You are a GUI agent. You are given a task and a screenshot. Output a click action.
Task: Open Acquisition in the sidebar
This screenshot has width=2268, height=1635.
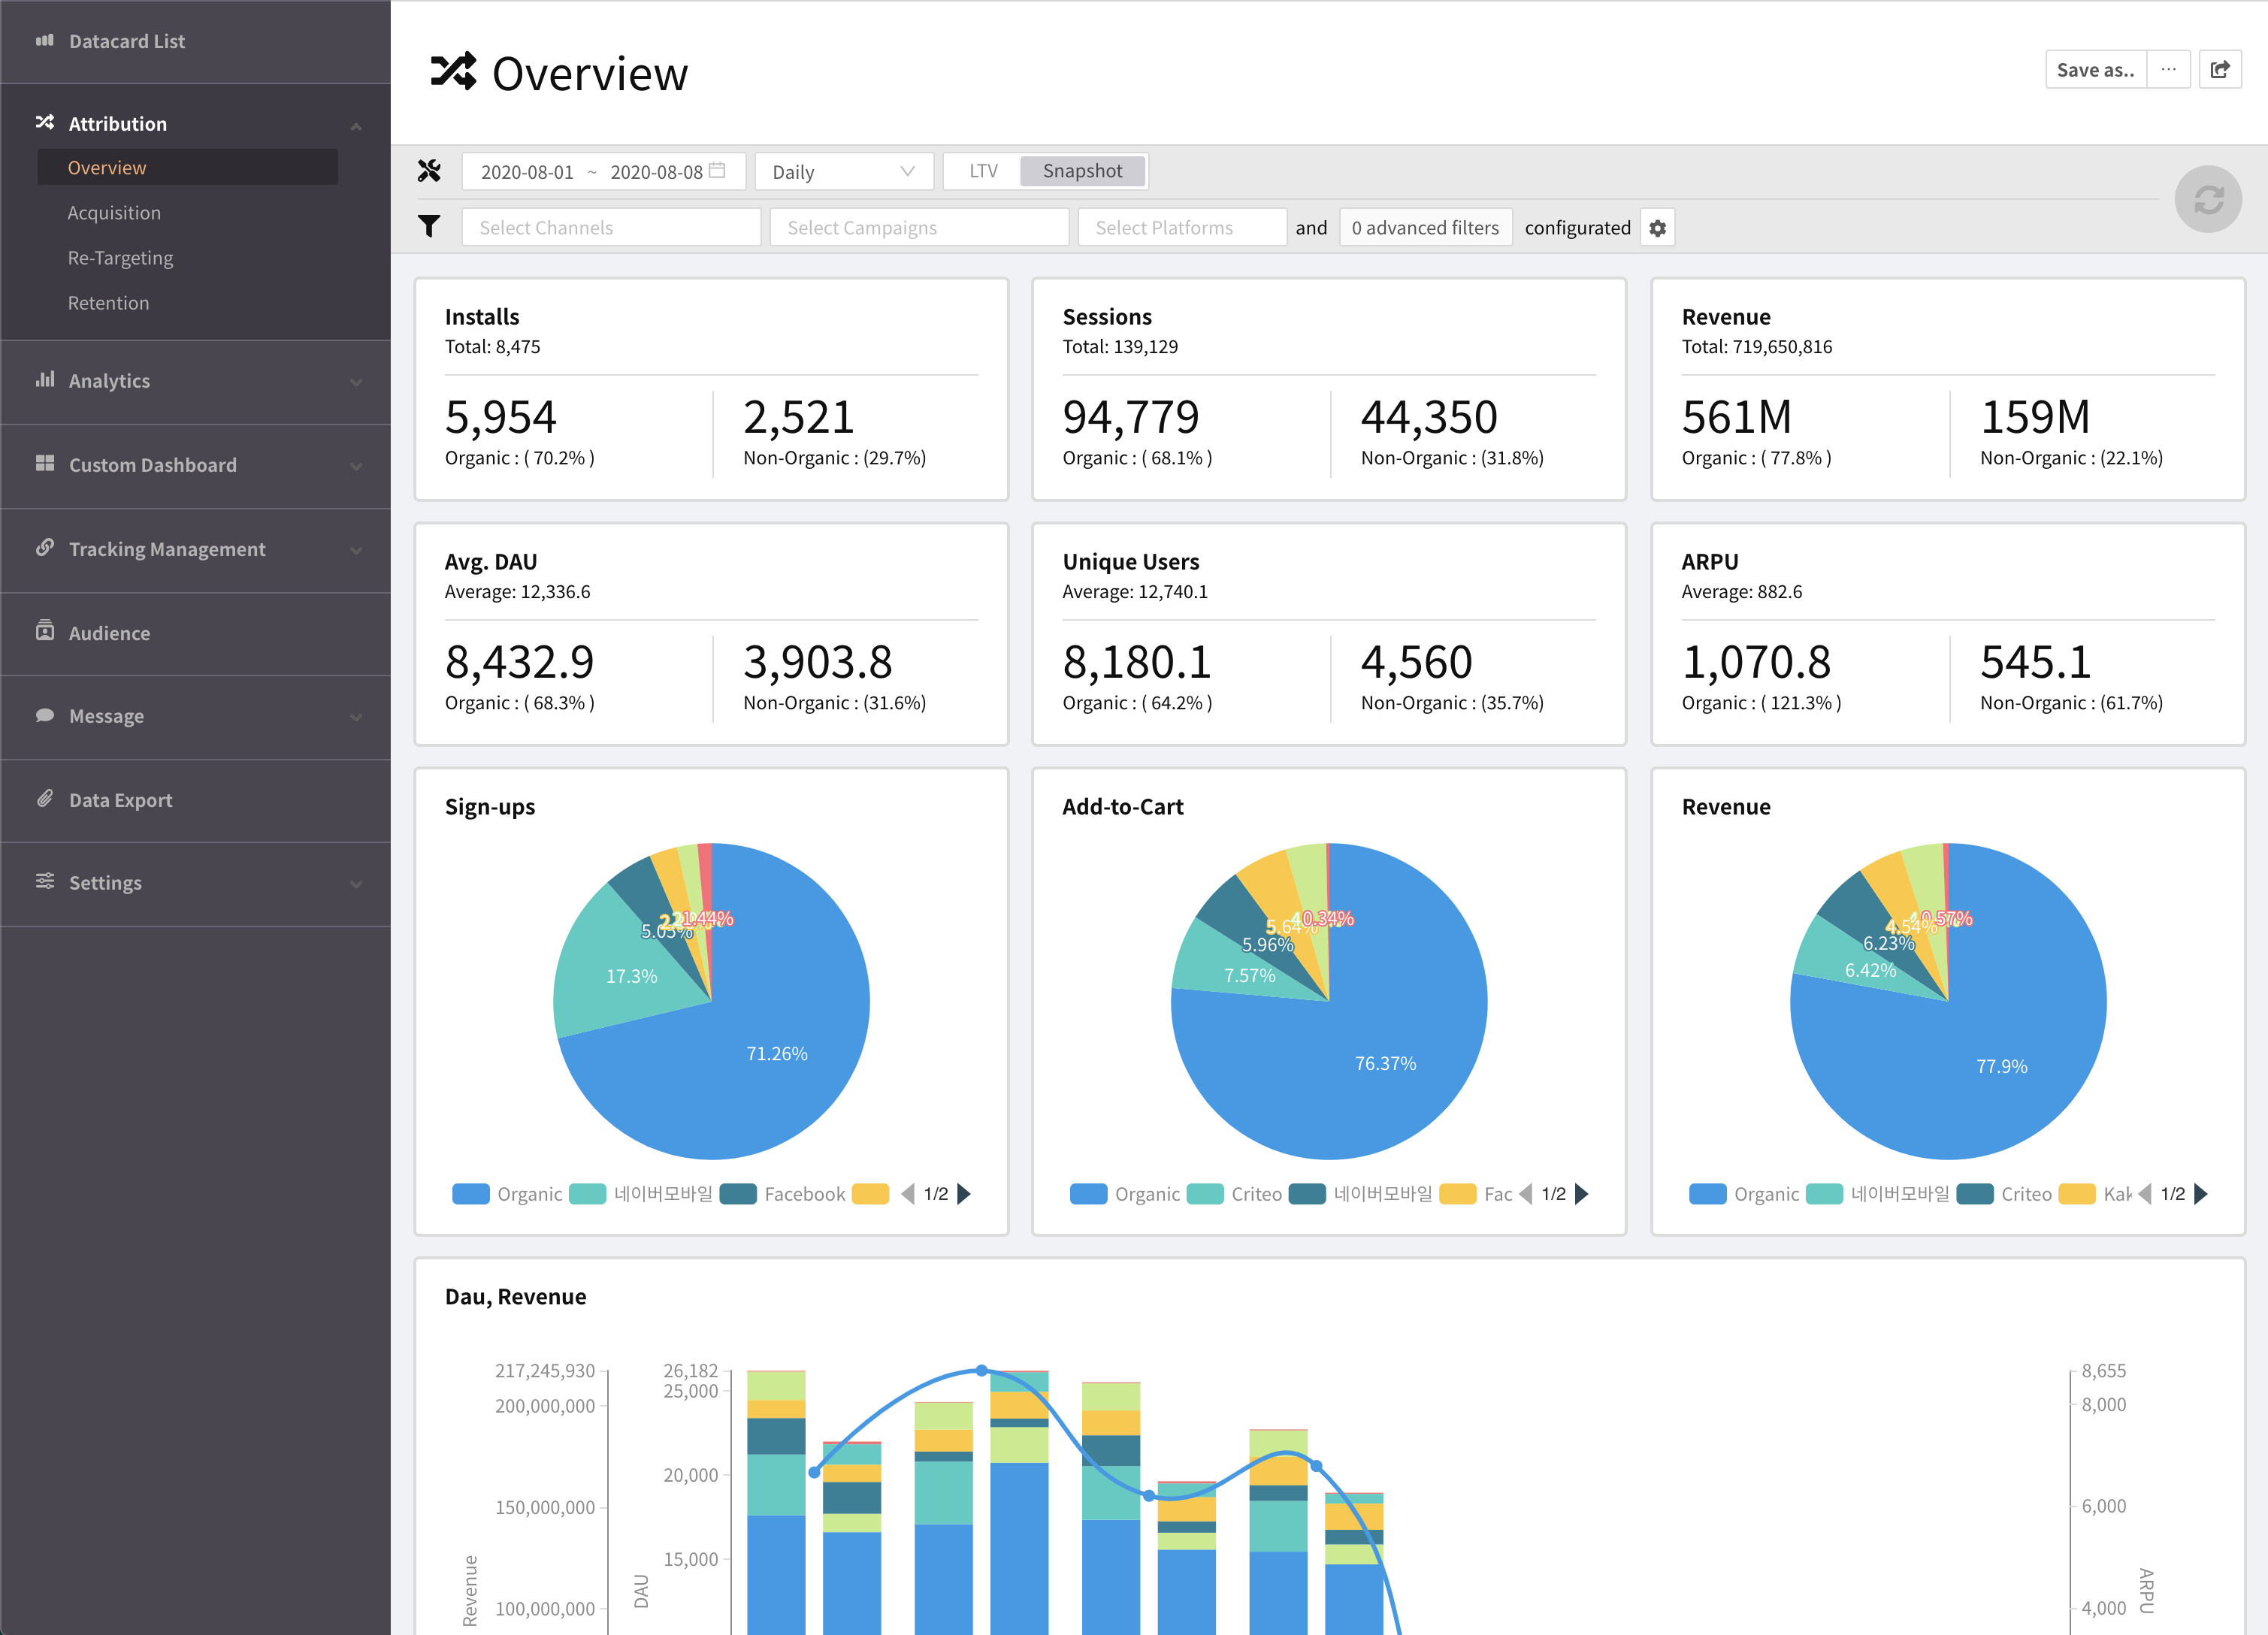point(114,213)
